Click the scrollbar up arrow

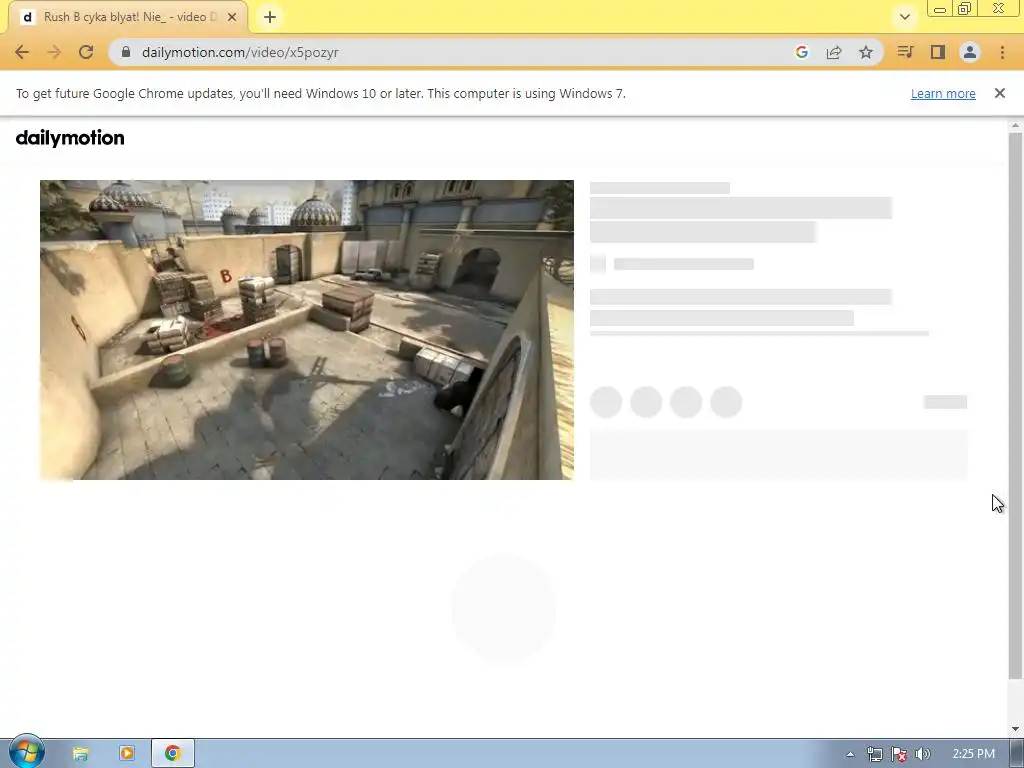point(1015,125)
